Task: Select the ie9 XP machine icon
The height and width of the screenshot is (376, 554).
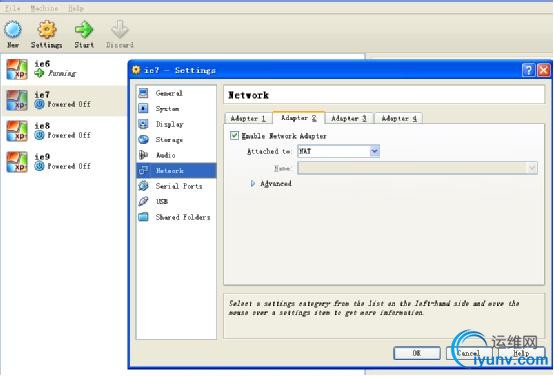Action: click(x=17, y=162)
